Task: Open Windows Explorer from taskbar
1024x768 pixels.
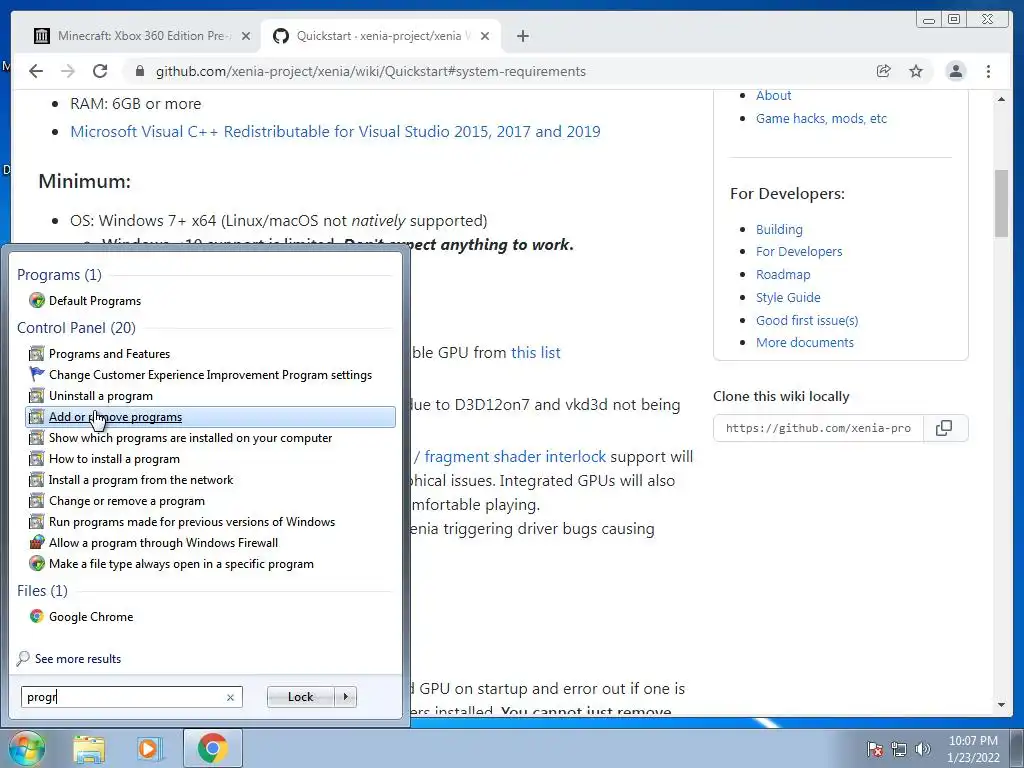Action: pyautogui.click(x=89, y=749)
